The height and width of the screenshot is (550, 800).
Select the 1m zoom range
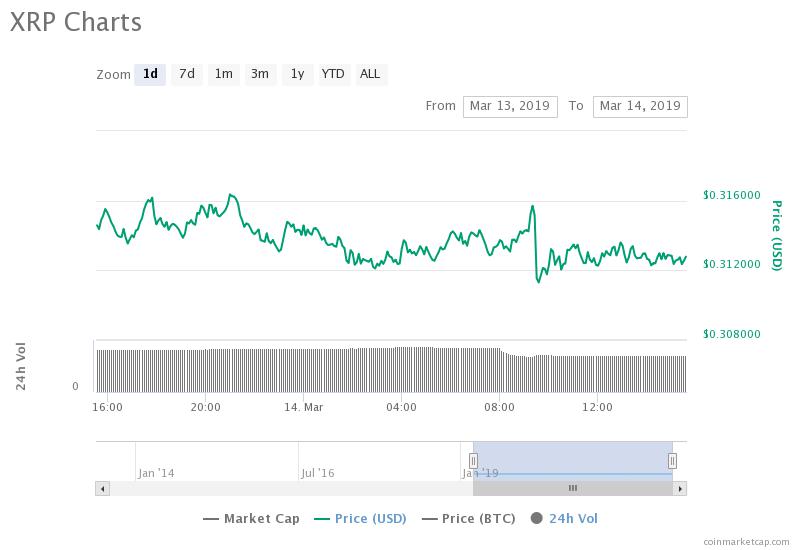click(223, 74)
